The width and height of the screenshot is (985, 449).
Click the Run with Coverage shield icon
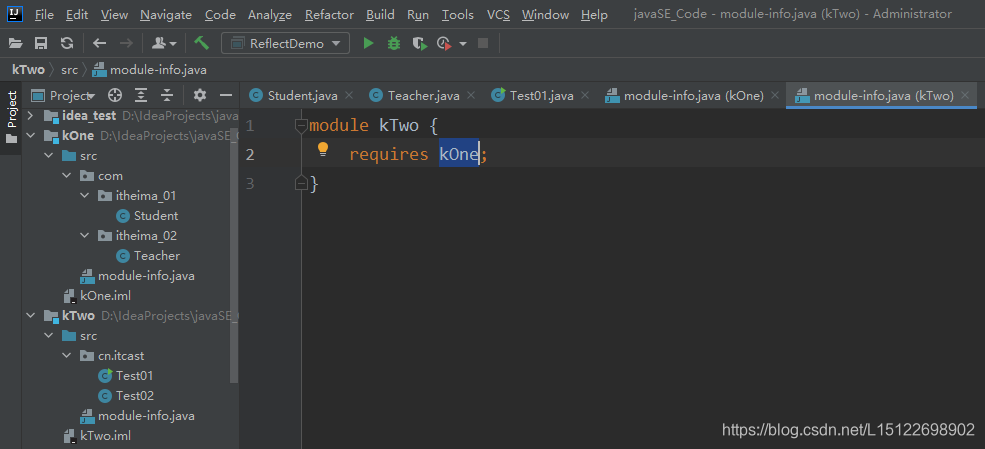(x=419, y=43)
